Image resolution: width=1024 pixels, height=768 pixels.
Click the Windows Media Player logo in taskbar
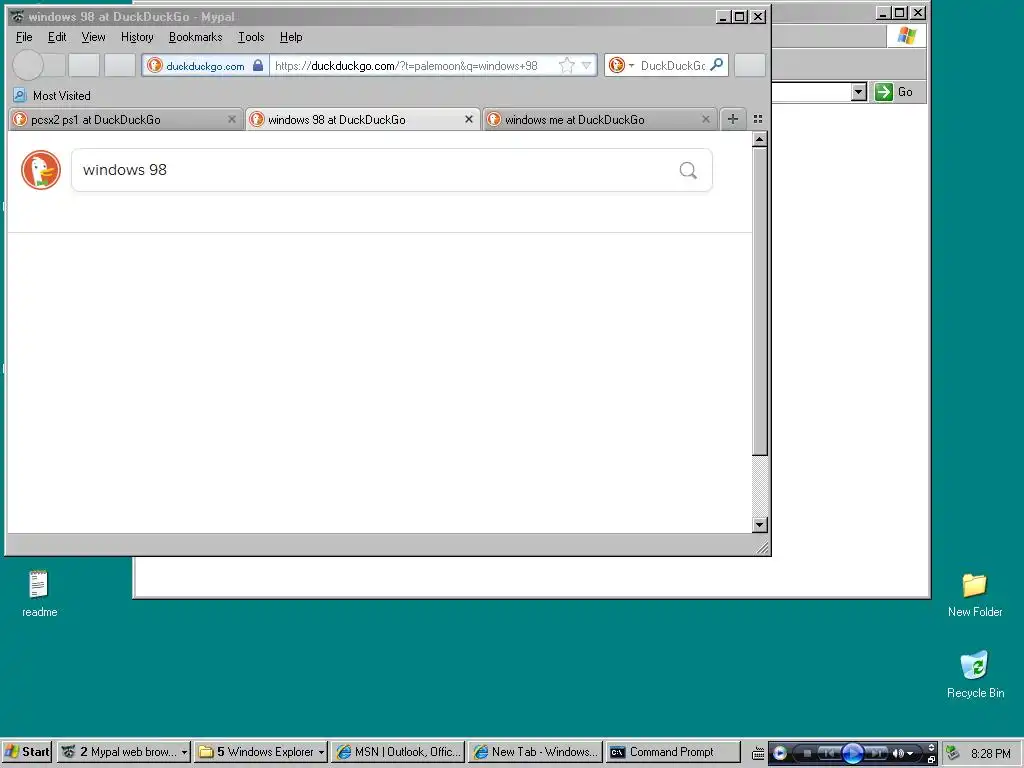click(x=780, y=753)
